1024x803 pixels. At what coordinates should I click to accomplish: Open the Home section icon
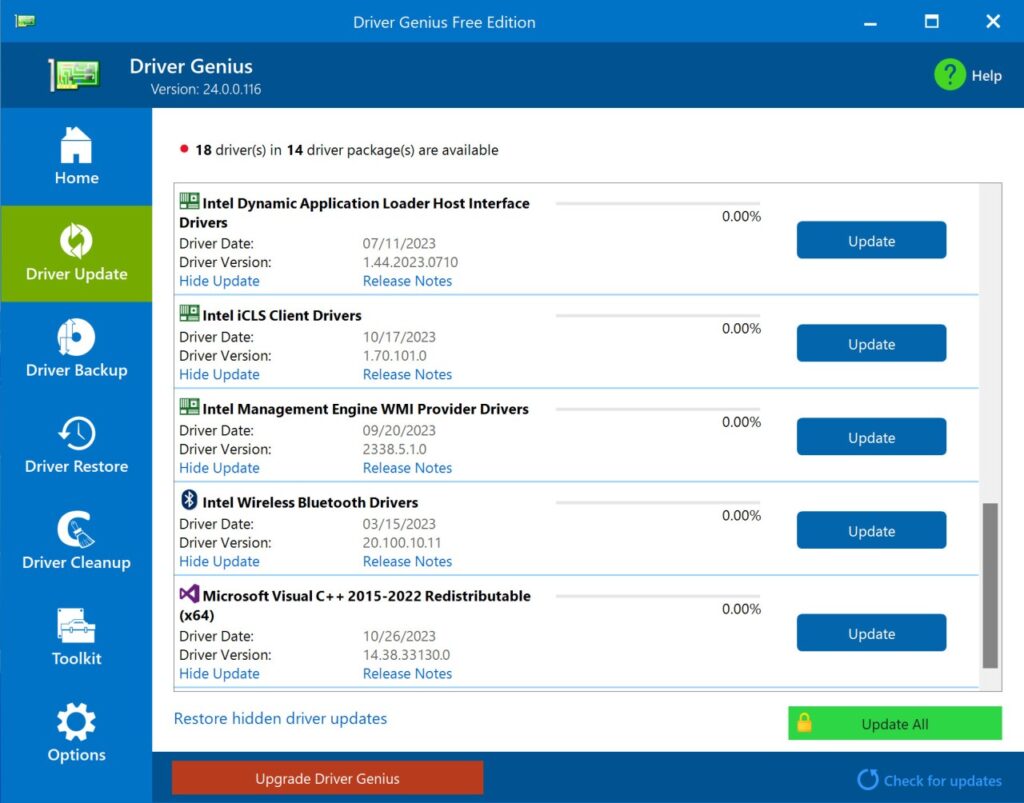pos(76,144)
